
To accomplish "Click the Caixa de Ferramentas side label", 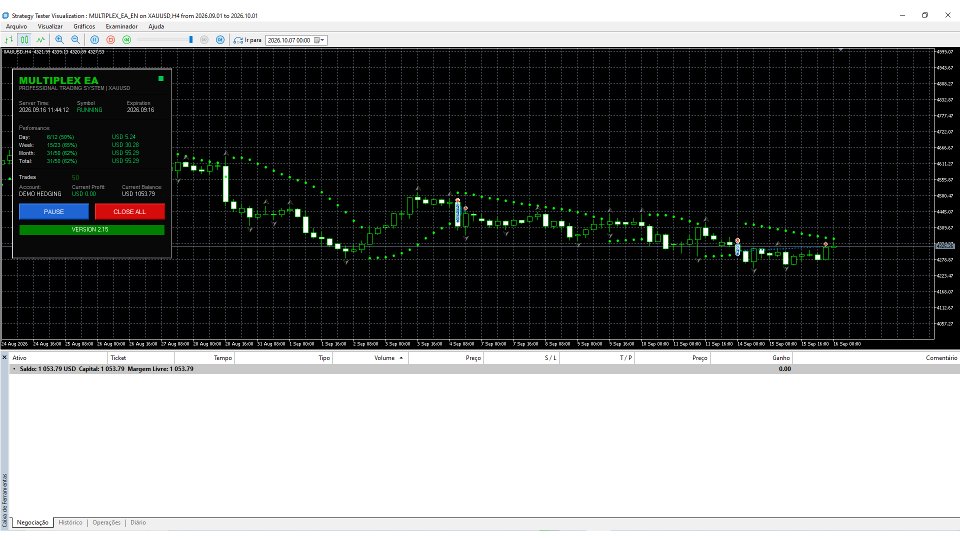I will point(4,500).
